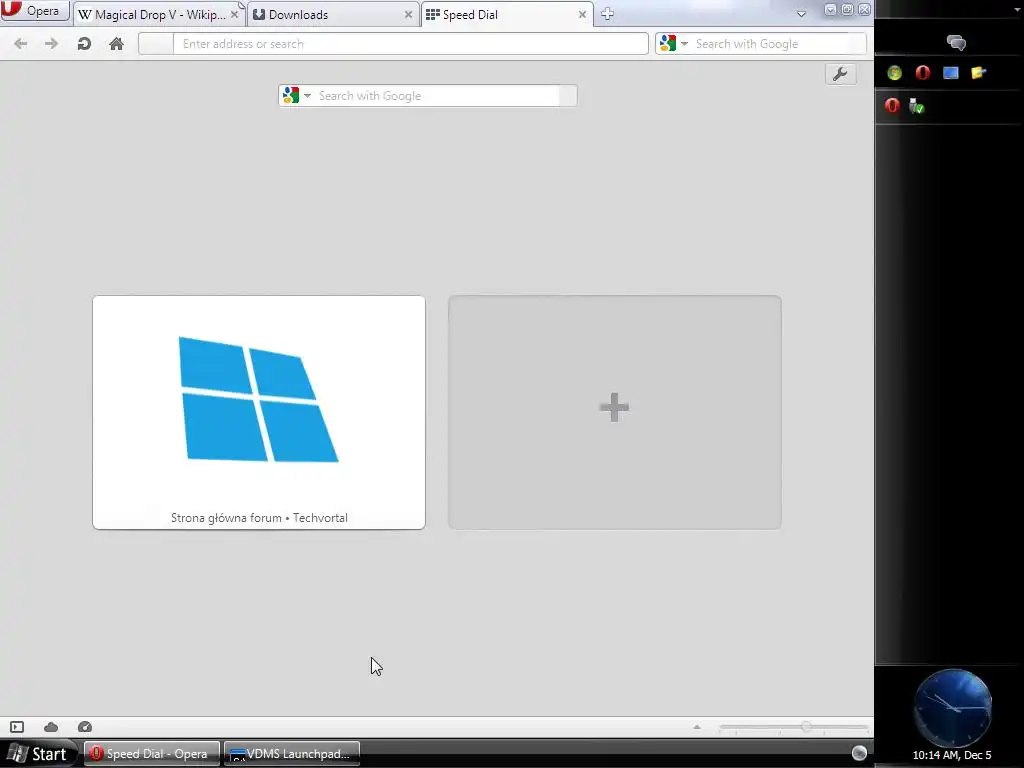
Task: Reload the current page
Action: point(84,44)
